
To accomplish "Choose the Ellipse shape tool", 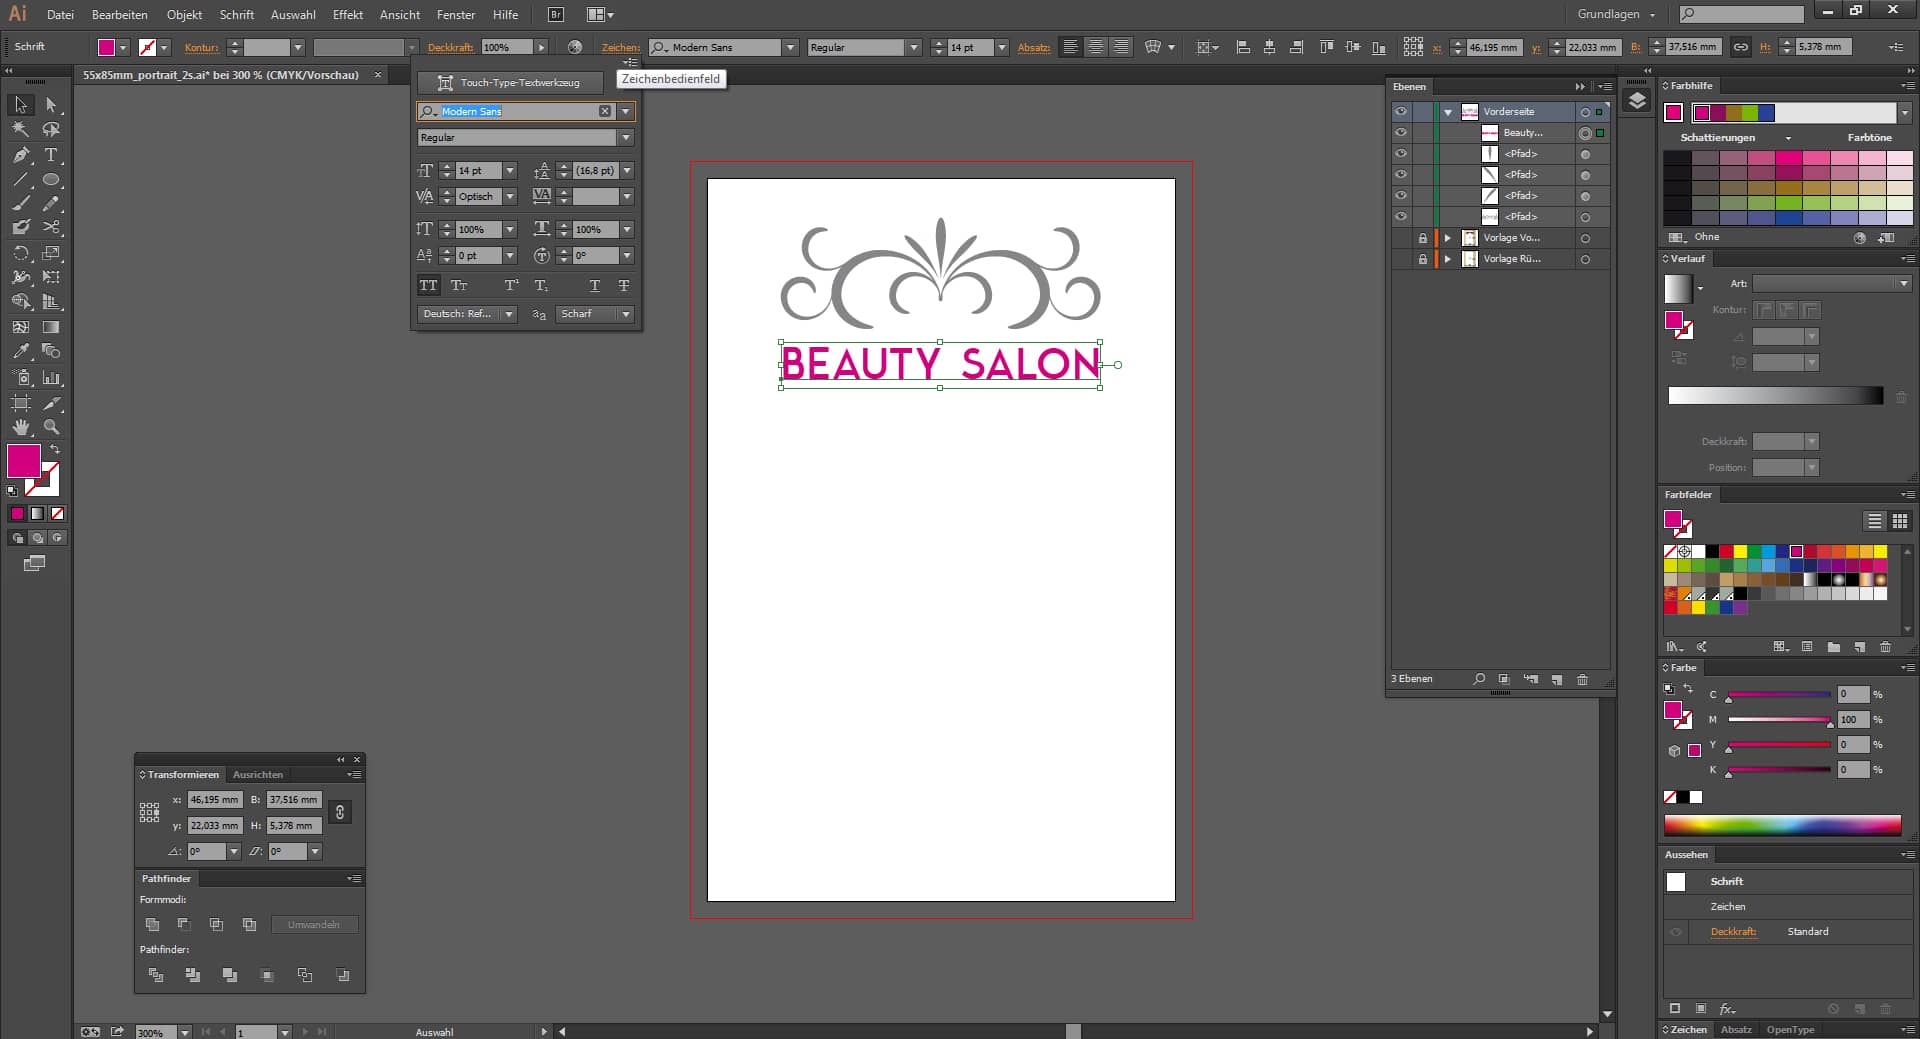I will coord(51,180).
